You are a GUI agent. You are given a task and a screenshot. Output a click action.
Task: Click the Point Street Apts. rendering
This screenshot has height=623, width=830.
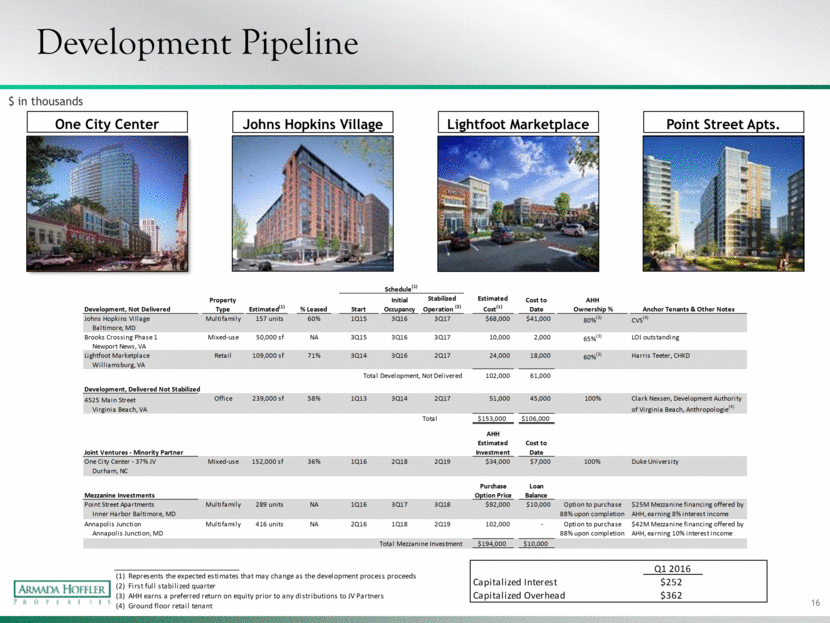(x=724, y=204)
